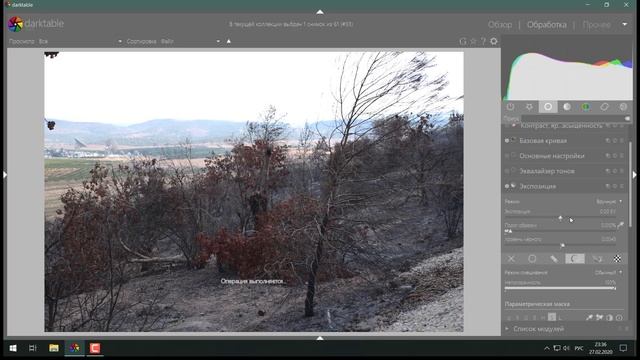
Task: Open the effects modules group icon
Action: (623, 107)
